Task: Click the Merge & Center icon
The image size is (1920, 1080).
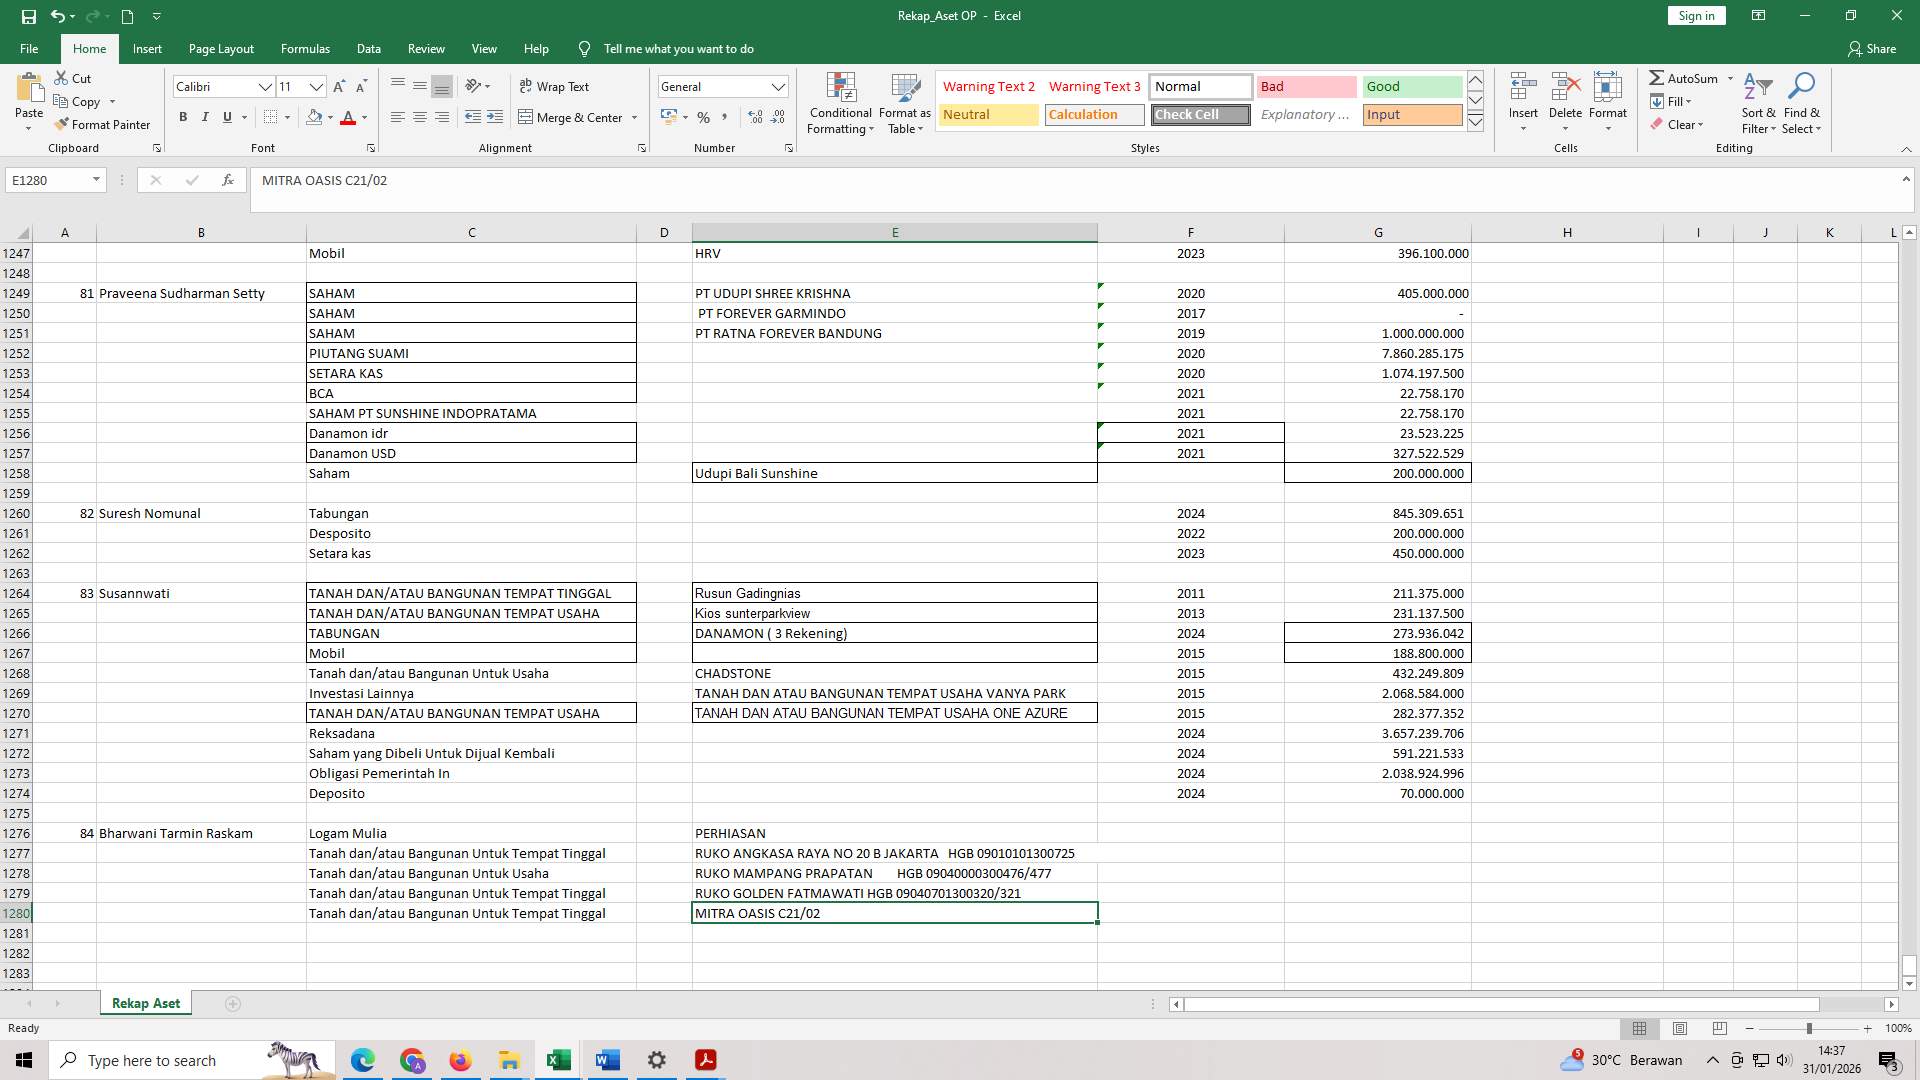Action: pos(527,117)
